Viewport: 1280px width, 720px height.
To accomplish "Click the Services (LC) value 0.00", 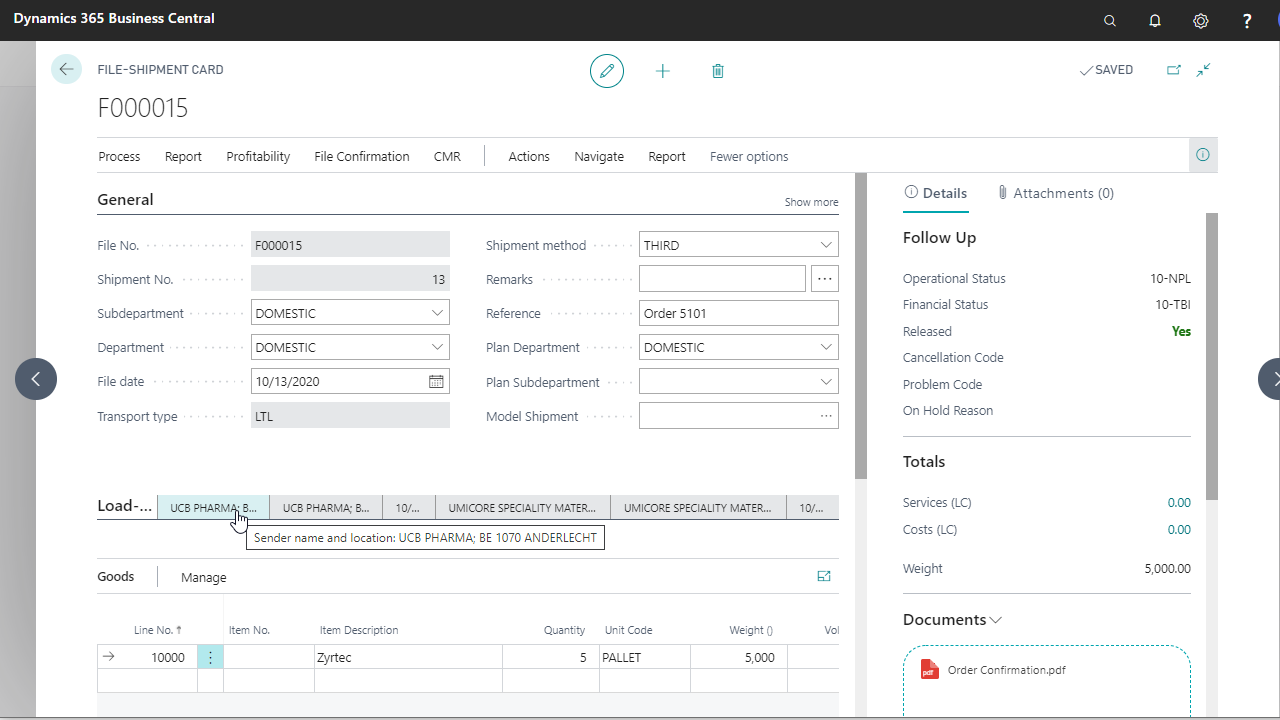I will coord(1179,503).
